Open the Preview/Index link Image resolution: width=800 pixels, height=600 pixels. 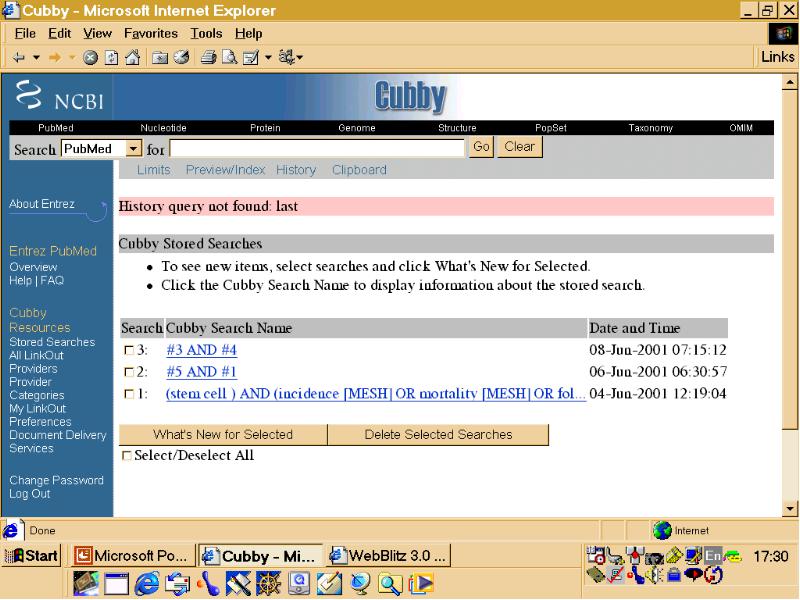(226, 170)
